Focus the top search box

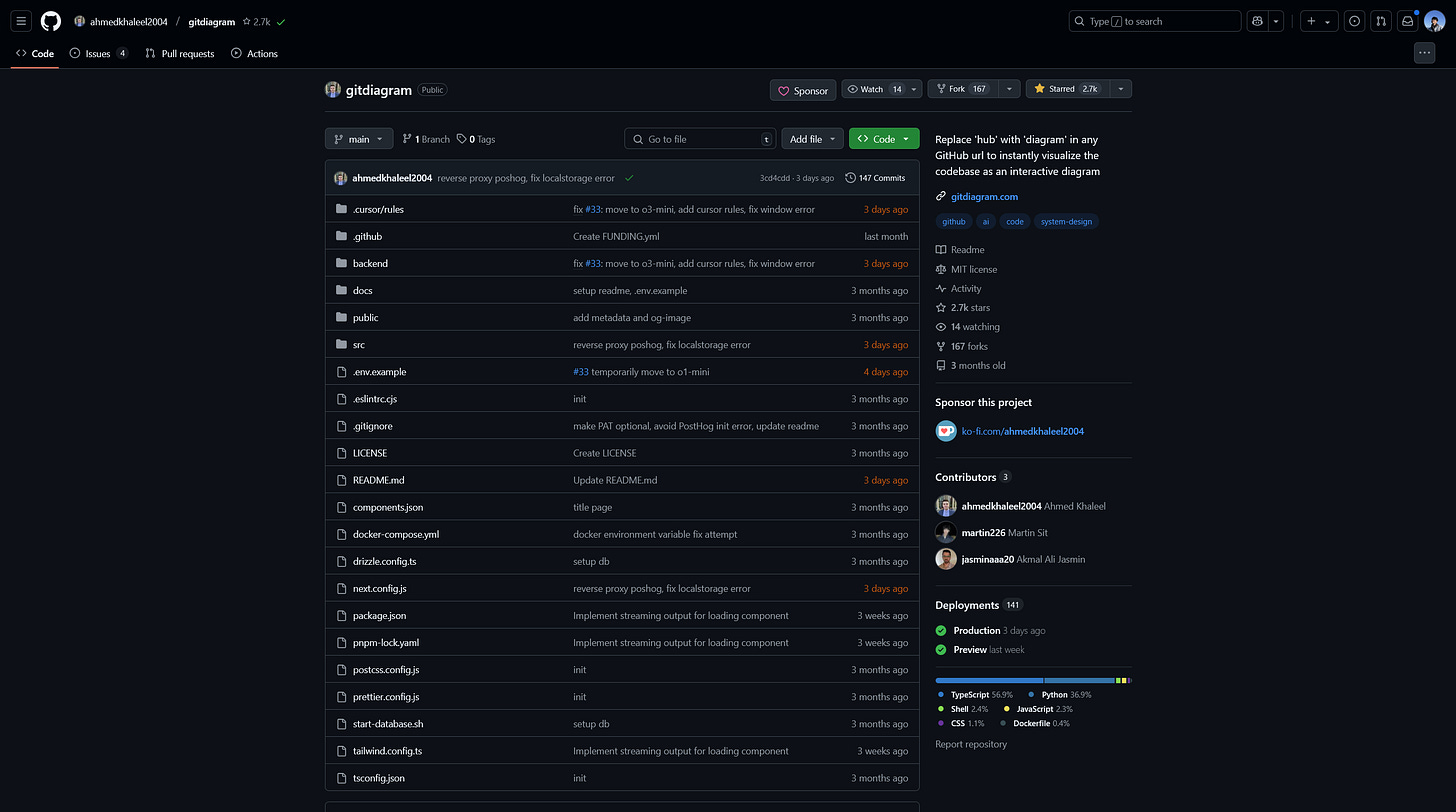[x=1155, y=21]
